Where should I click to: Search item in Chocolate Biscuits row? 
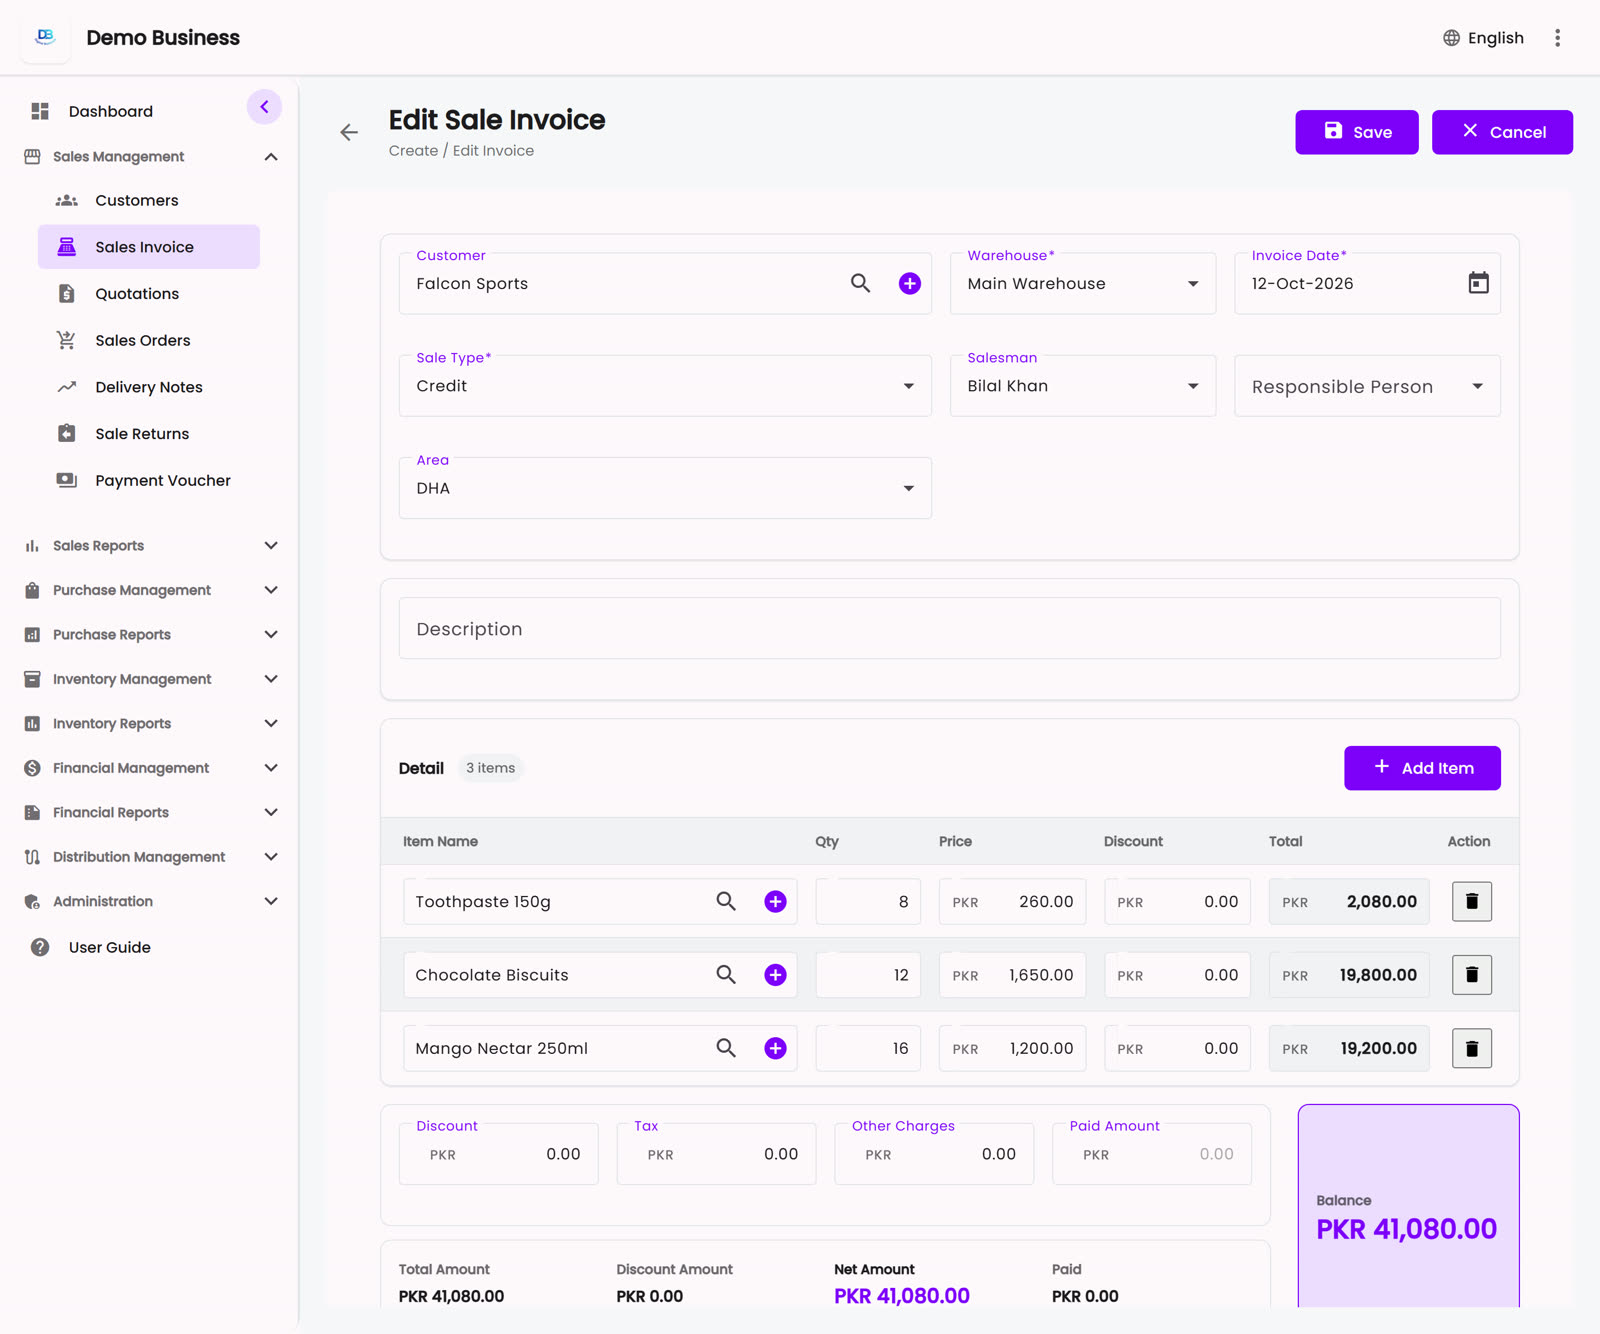pos(726,975)
